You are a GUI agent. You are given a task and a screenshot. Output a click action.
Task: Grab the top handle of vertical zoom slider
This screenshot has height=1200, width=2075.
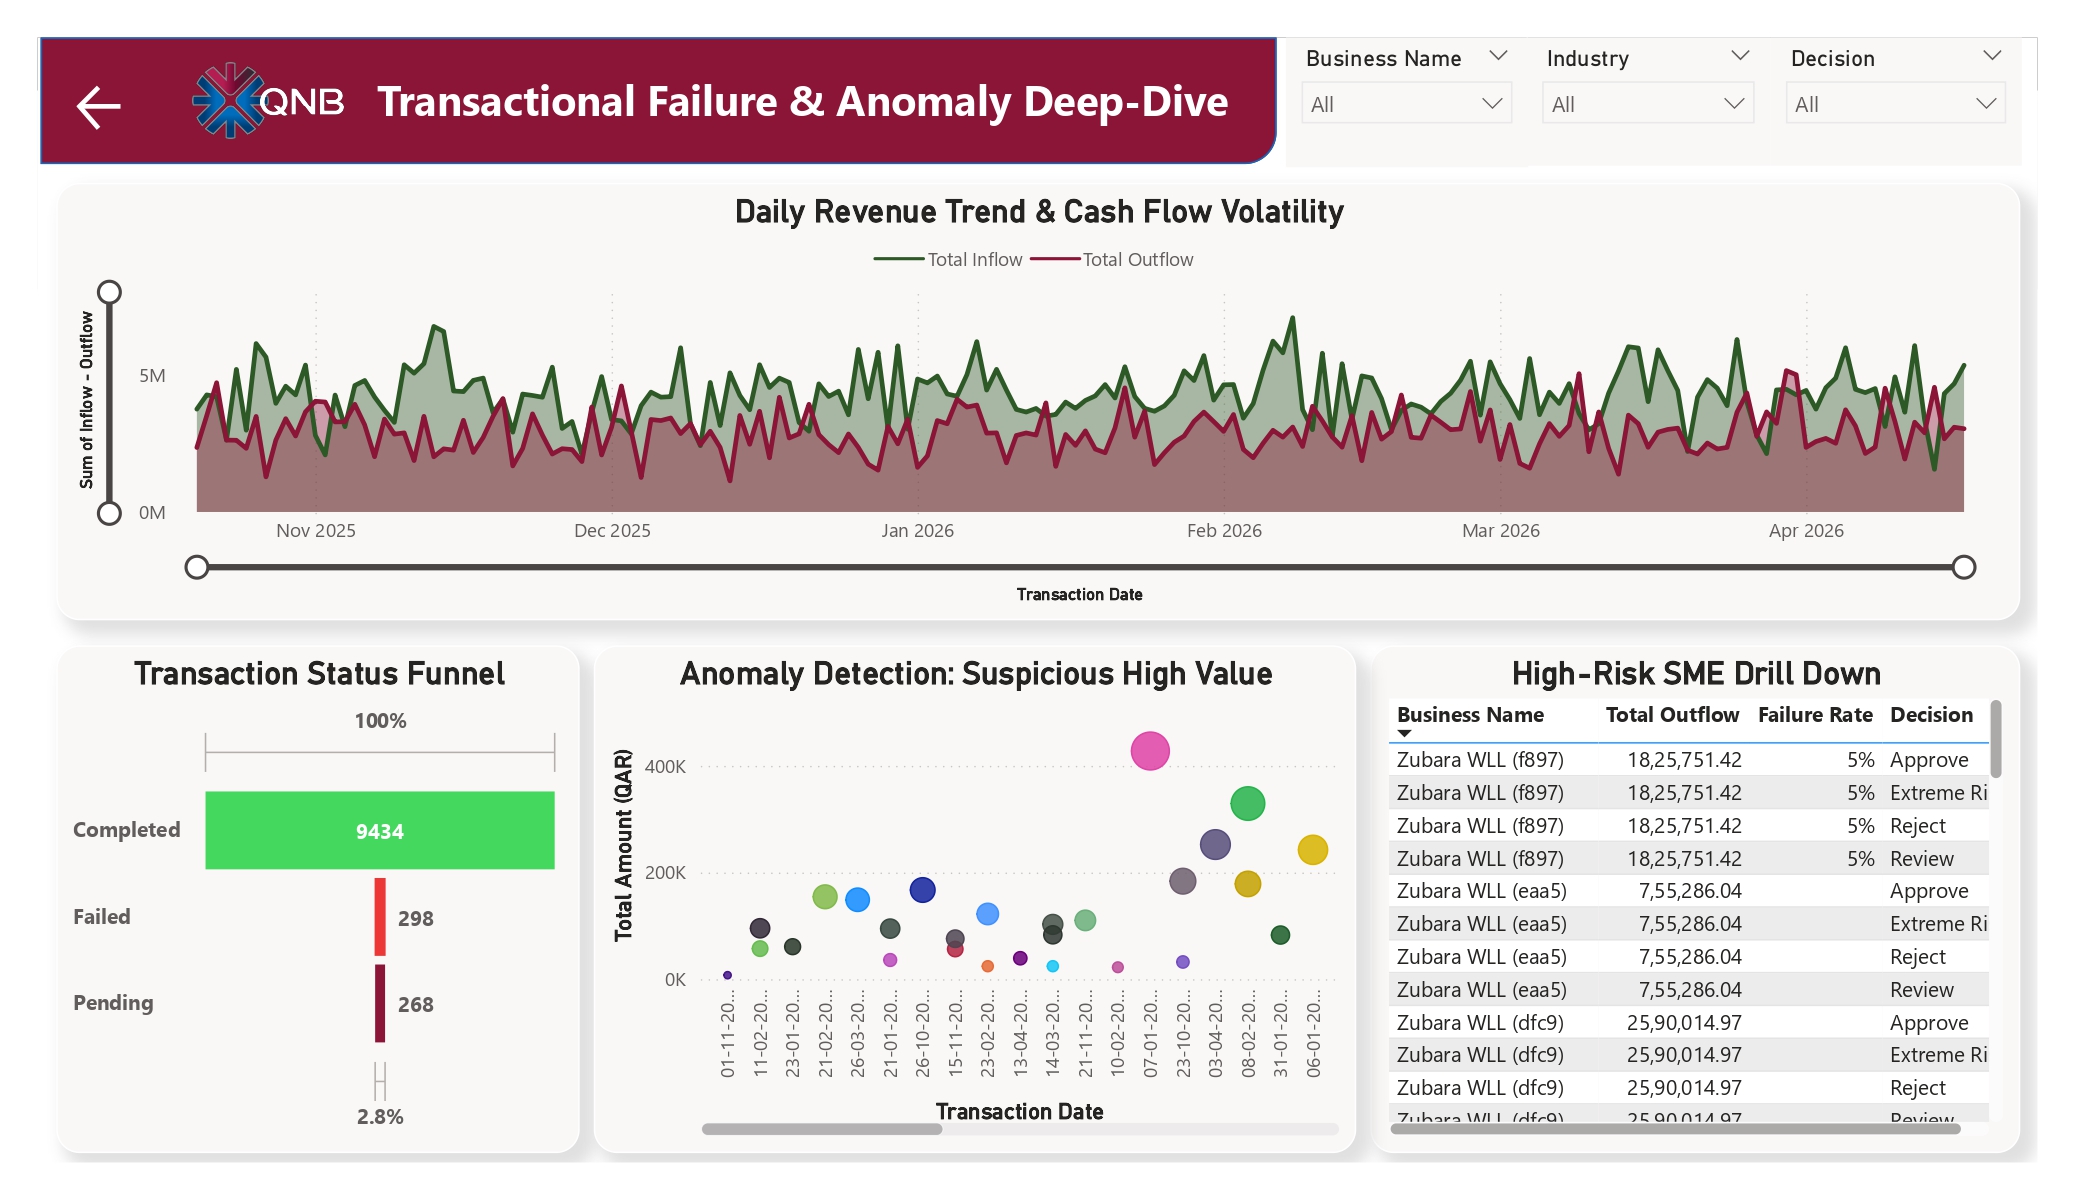(109, 292)
